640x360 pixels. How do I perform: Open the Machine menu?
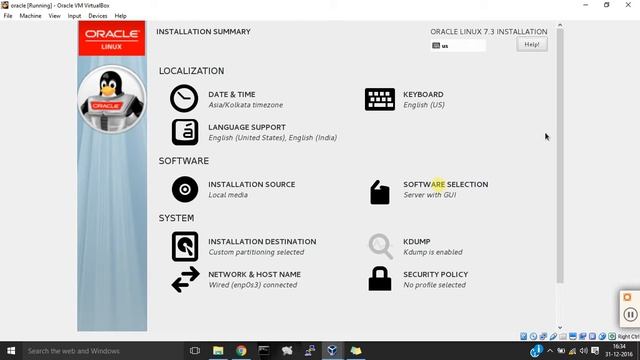click(31, 16)
